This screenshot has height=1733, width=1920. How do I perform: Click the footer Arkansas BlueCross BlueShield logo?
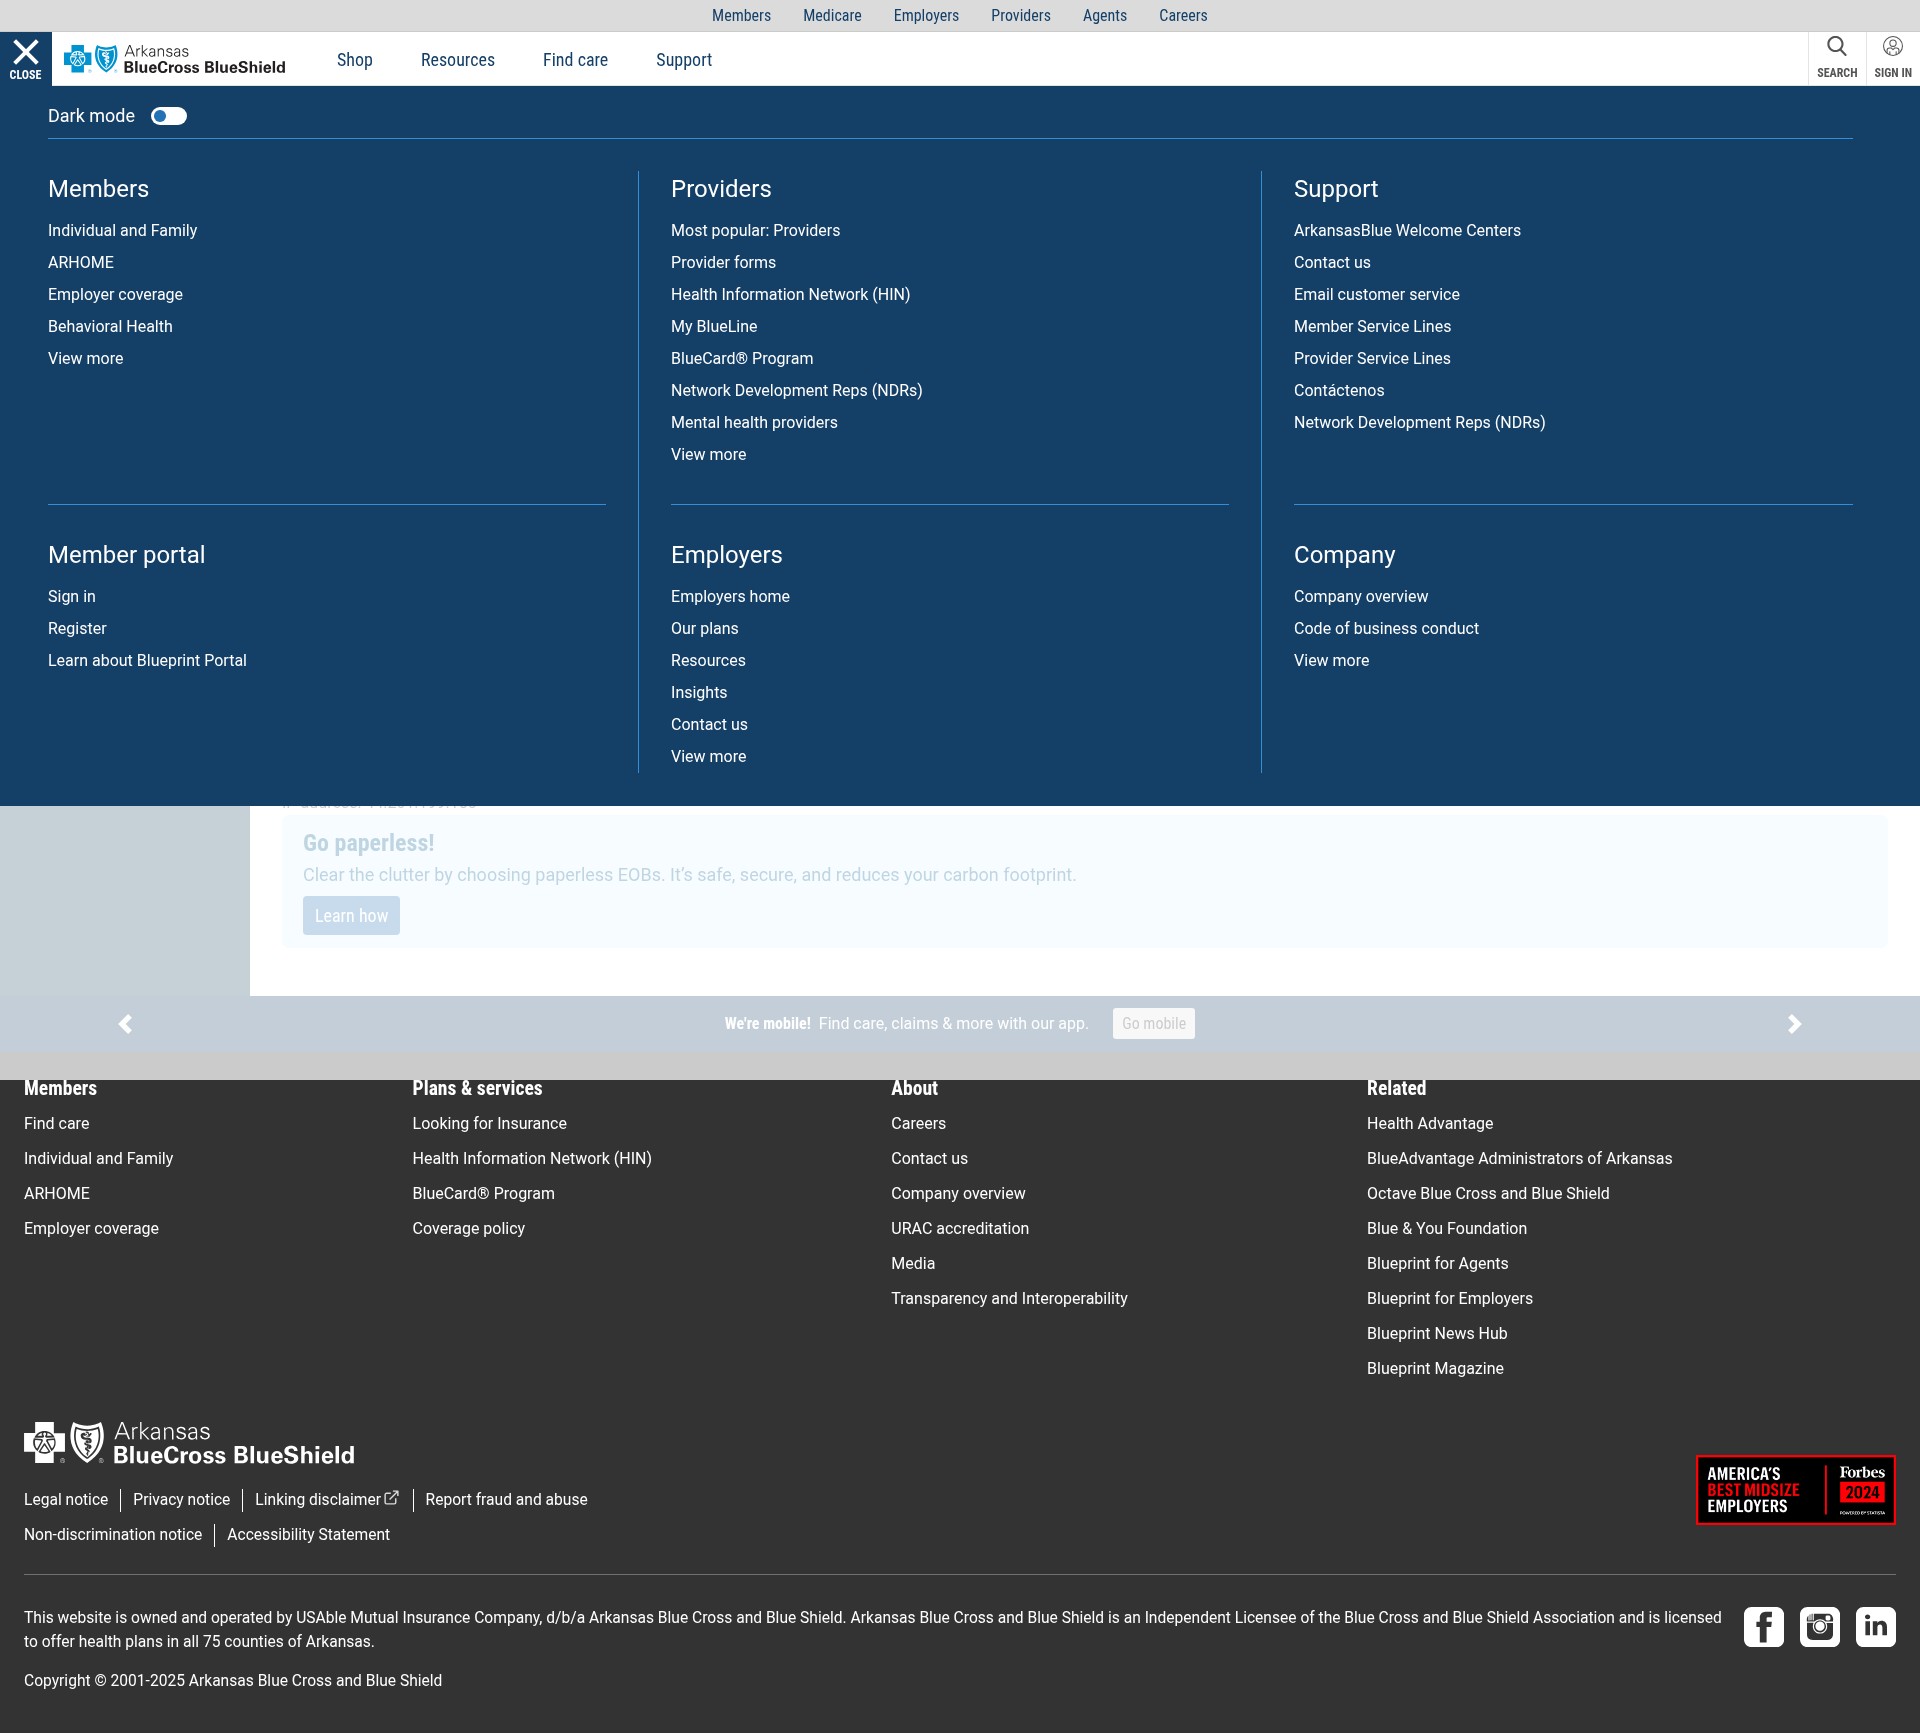(189, 1443)
